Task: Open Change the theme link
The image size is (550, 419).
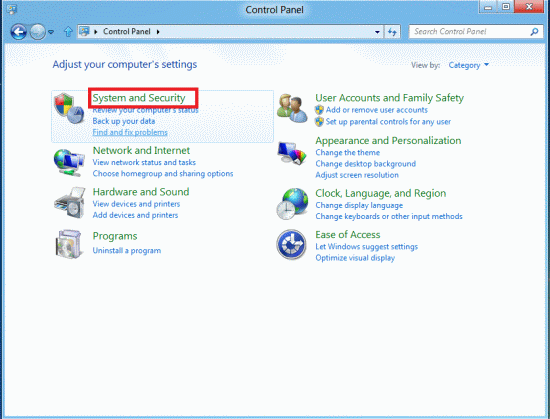Action: [348, 153]
